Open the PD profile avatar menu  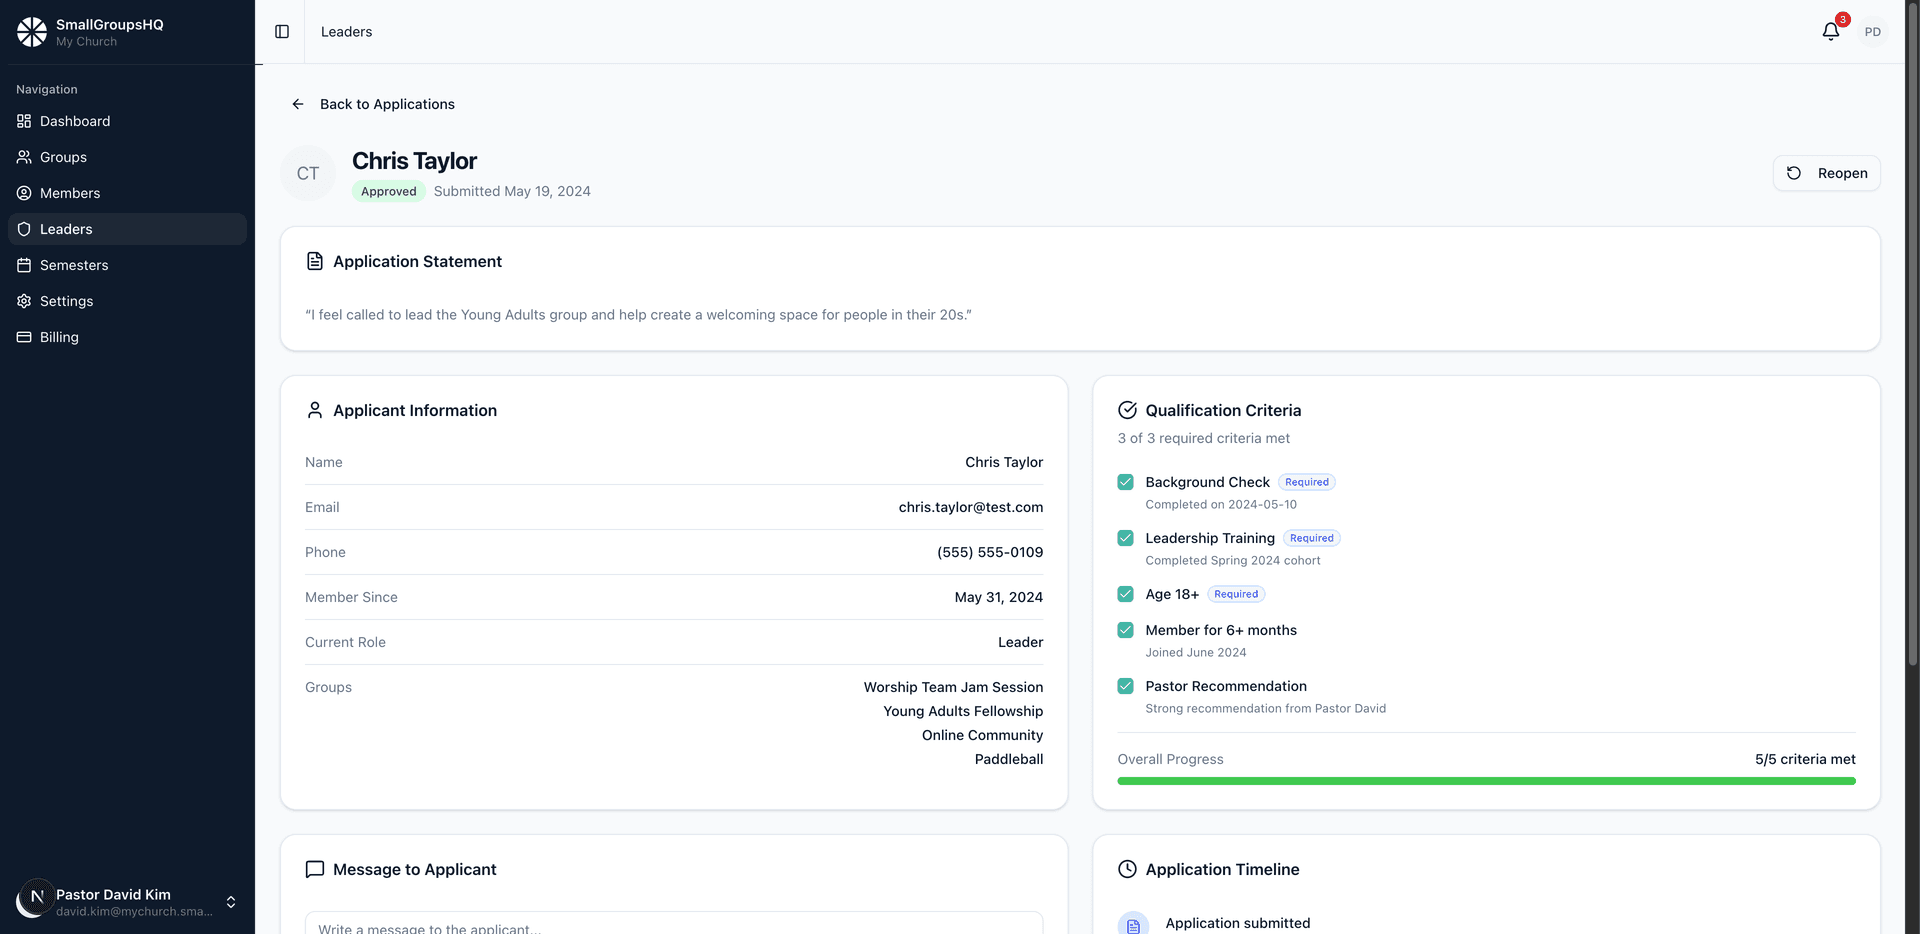tap(1874, 31)
